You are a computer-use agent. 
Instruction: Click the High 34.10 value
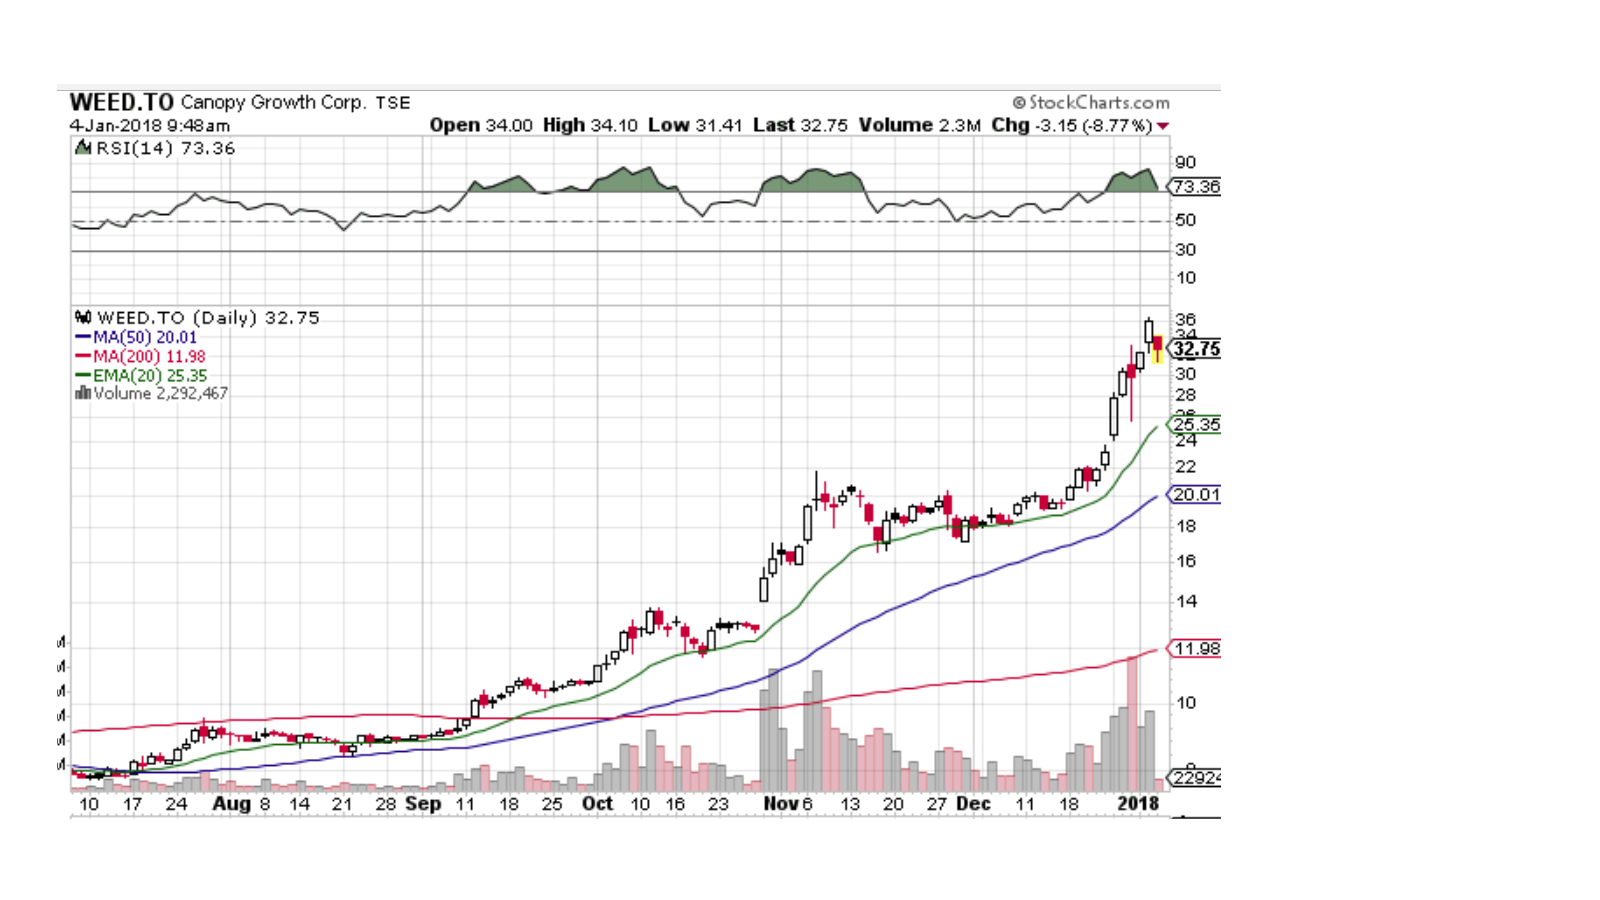click(x=590, y=125)
